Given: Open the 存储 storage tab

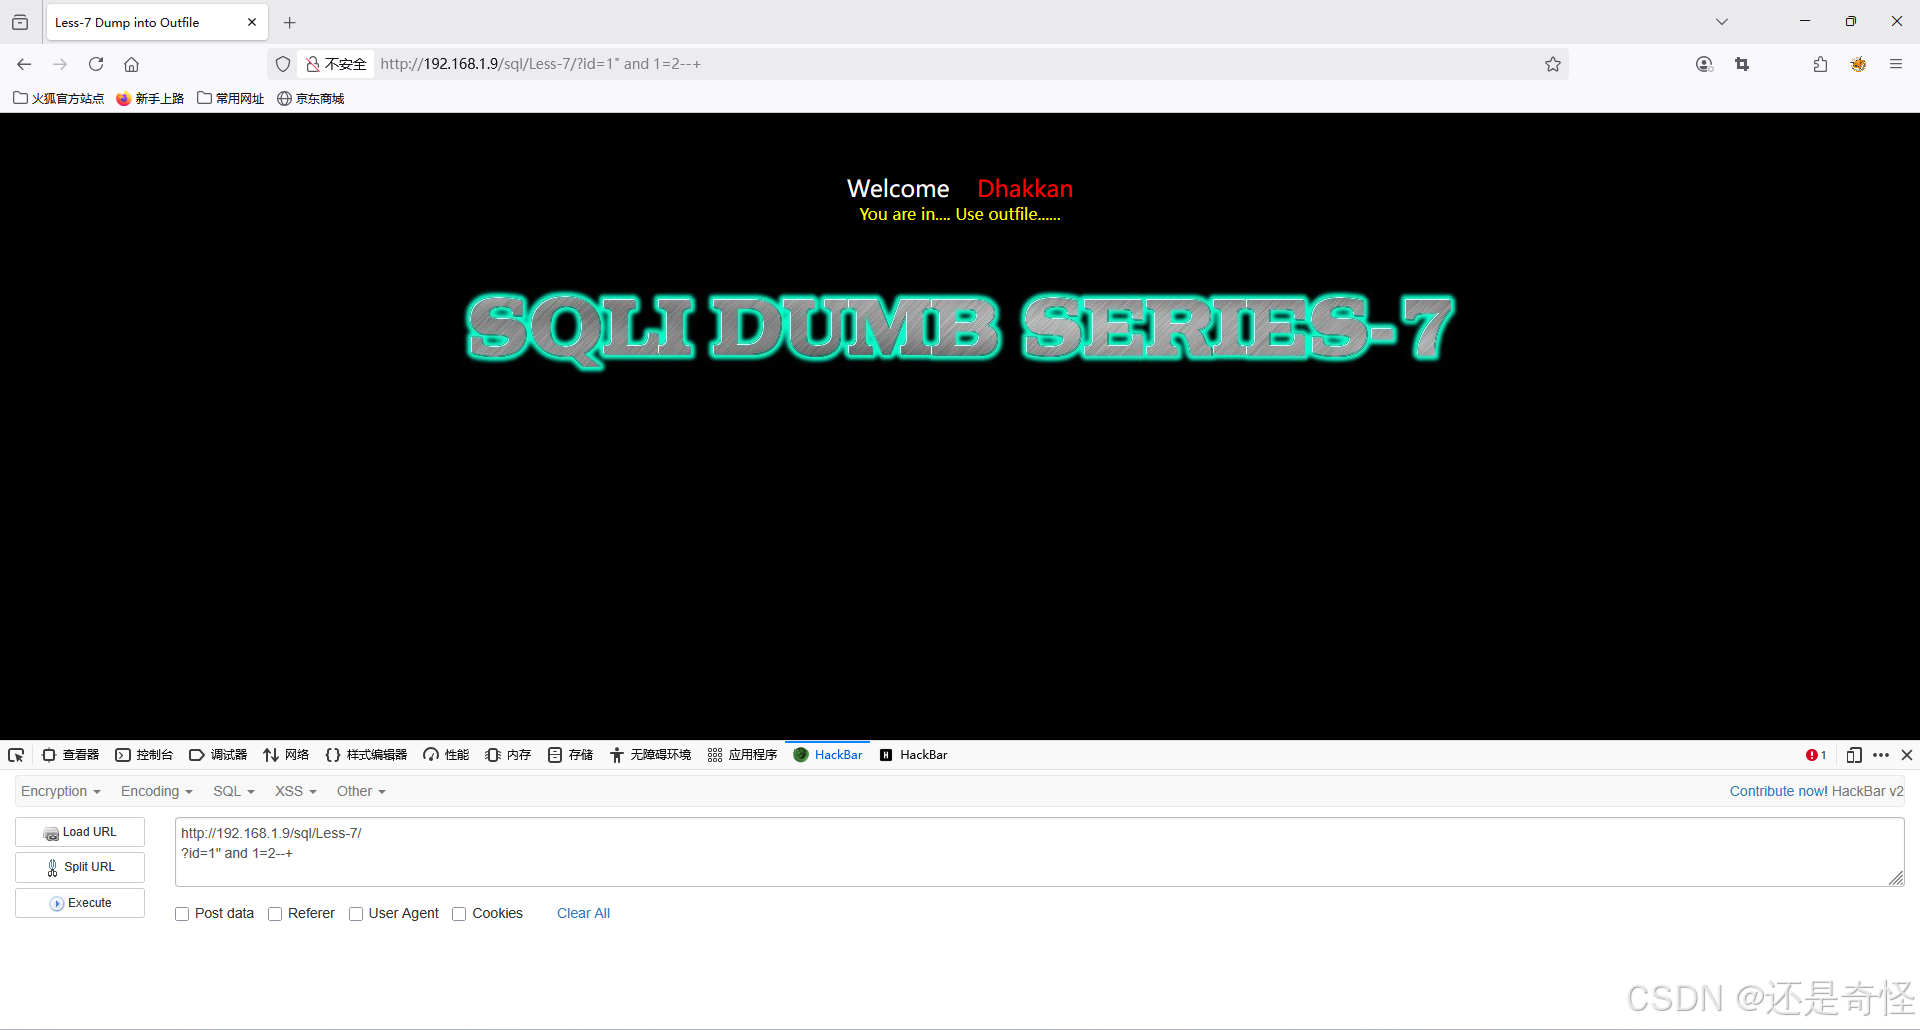Looking at the screenshot, I should point(570,755).
